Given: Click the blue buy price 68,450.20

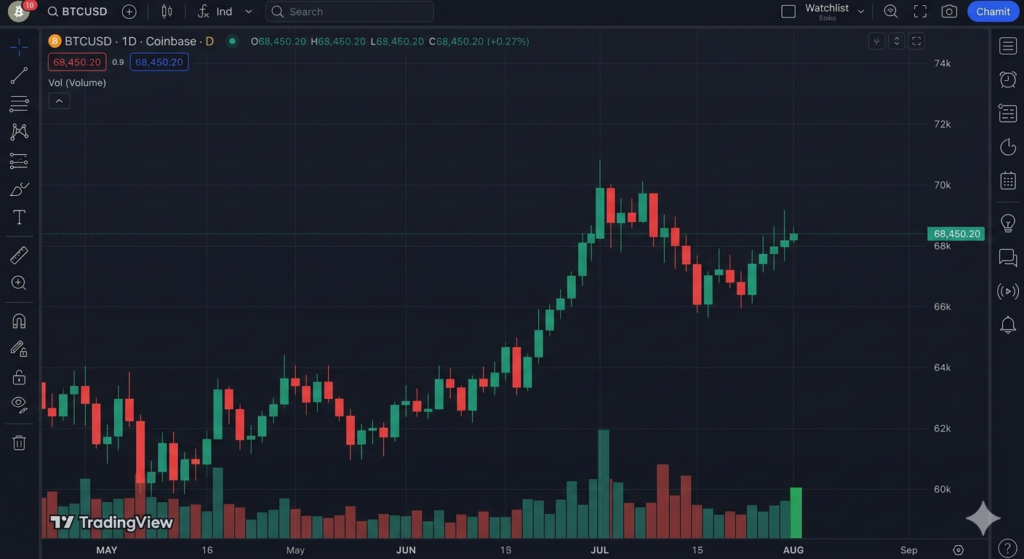Looking at the screenshot, I should tap(159, 62).
